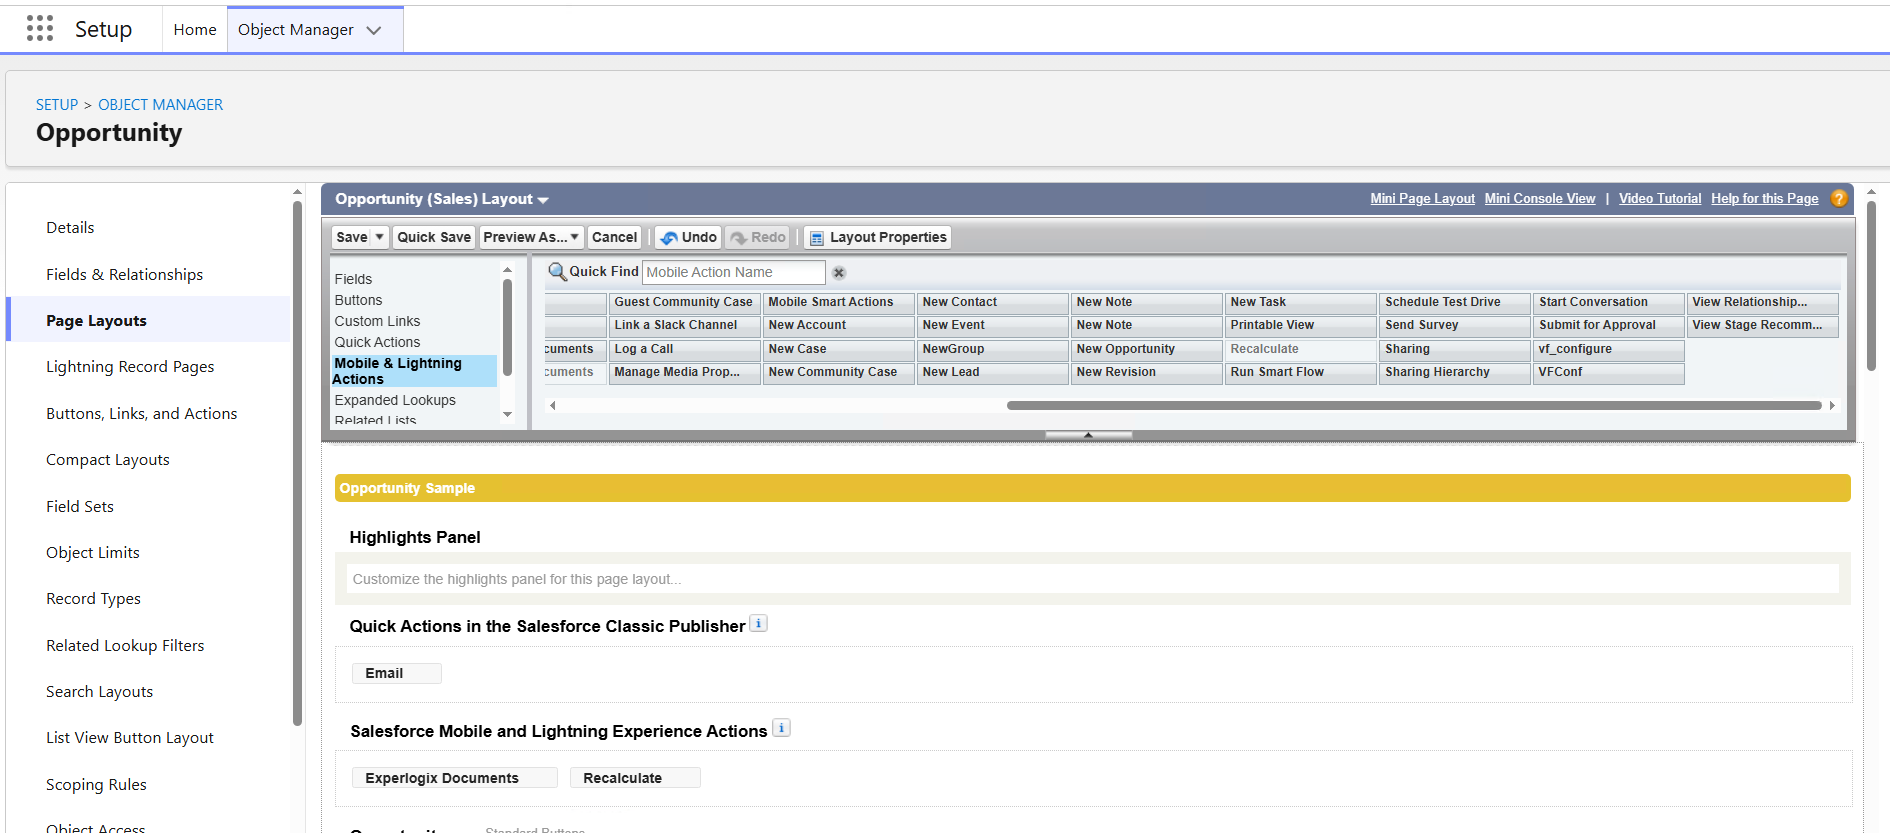Select the Log a Call palette item

point(685,349)
